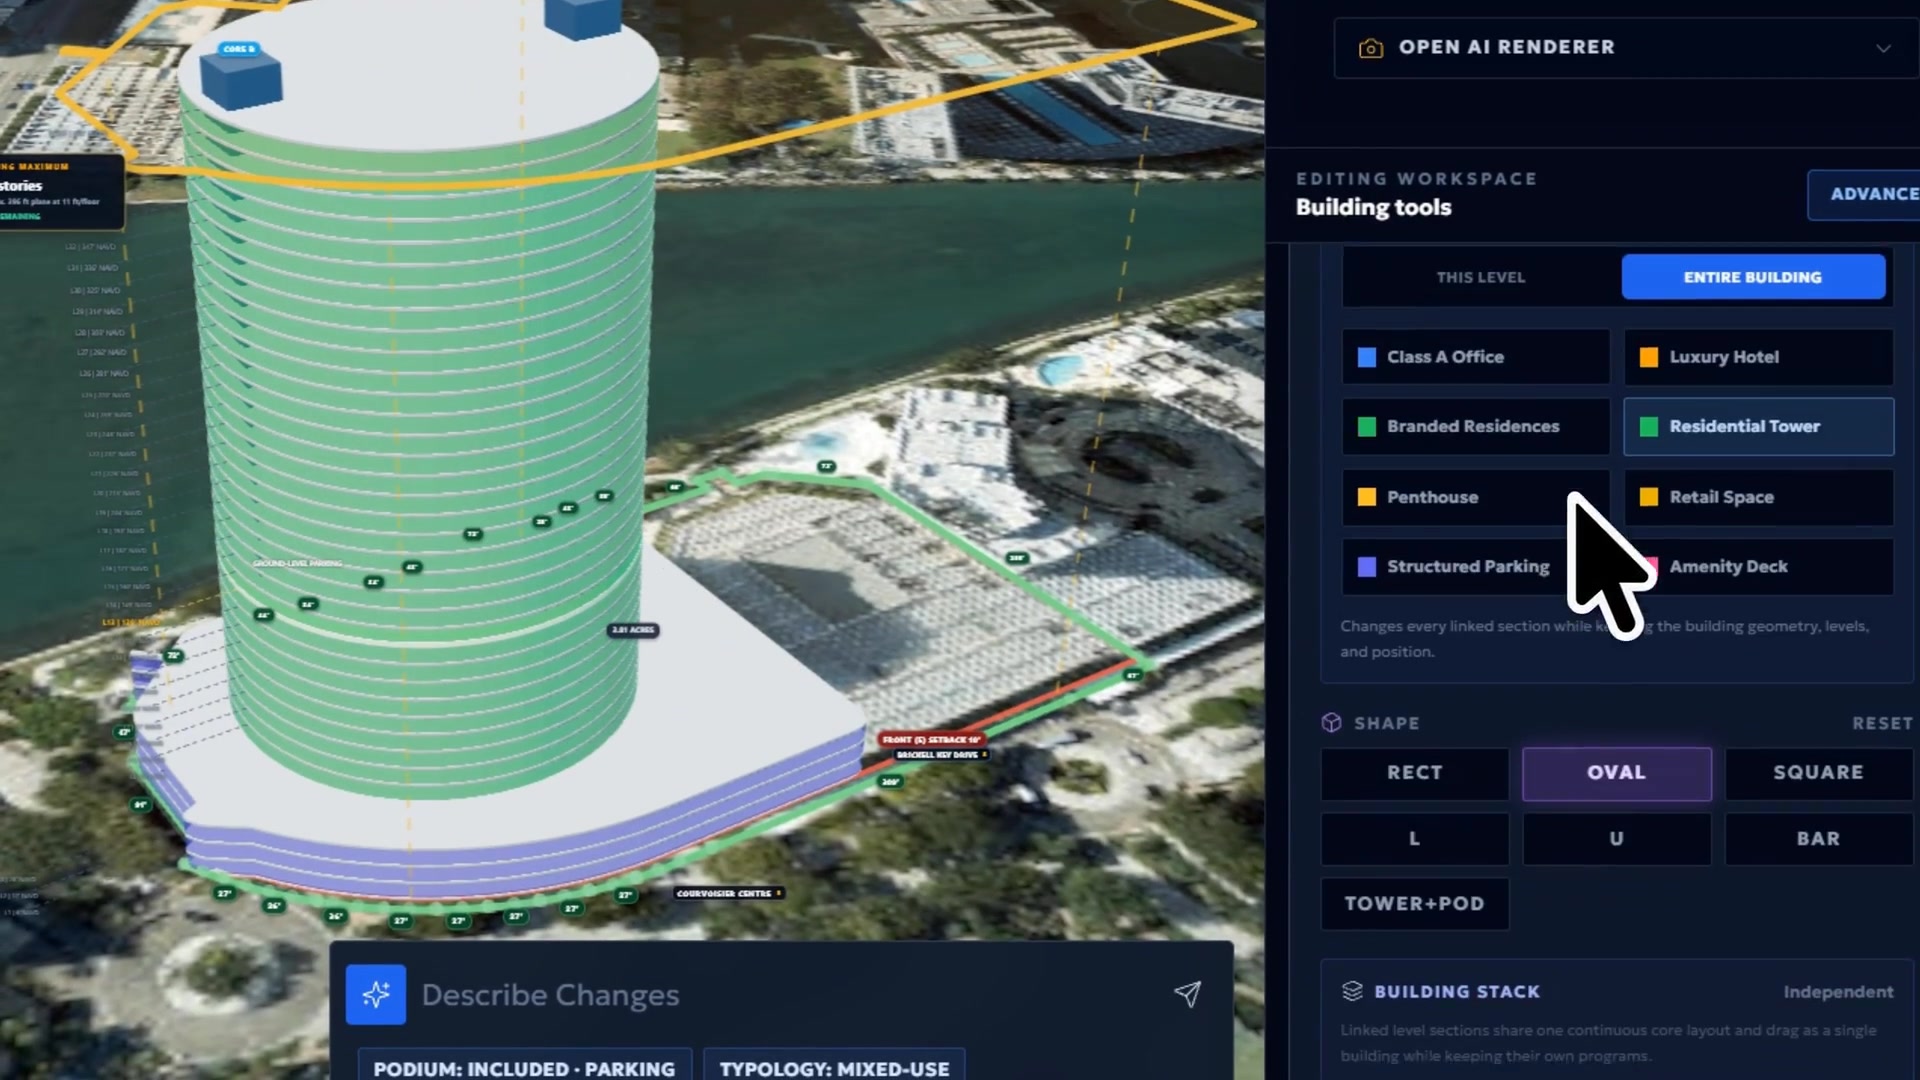This screenshot has height=1080, width=1920.
Task: Expand the Open AI Renderer chevron
Action: point(1883,48)
